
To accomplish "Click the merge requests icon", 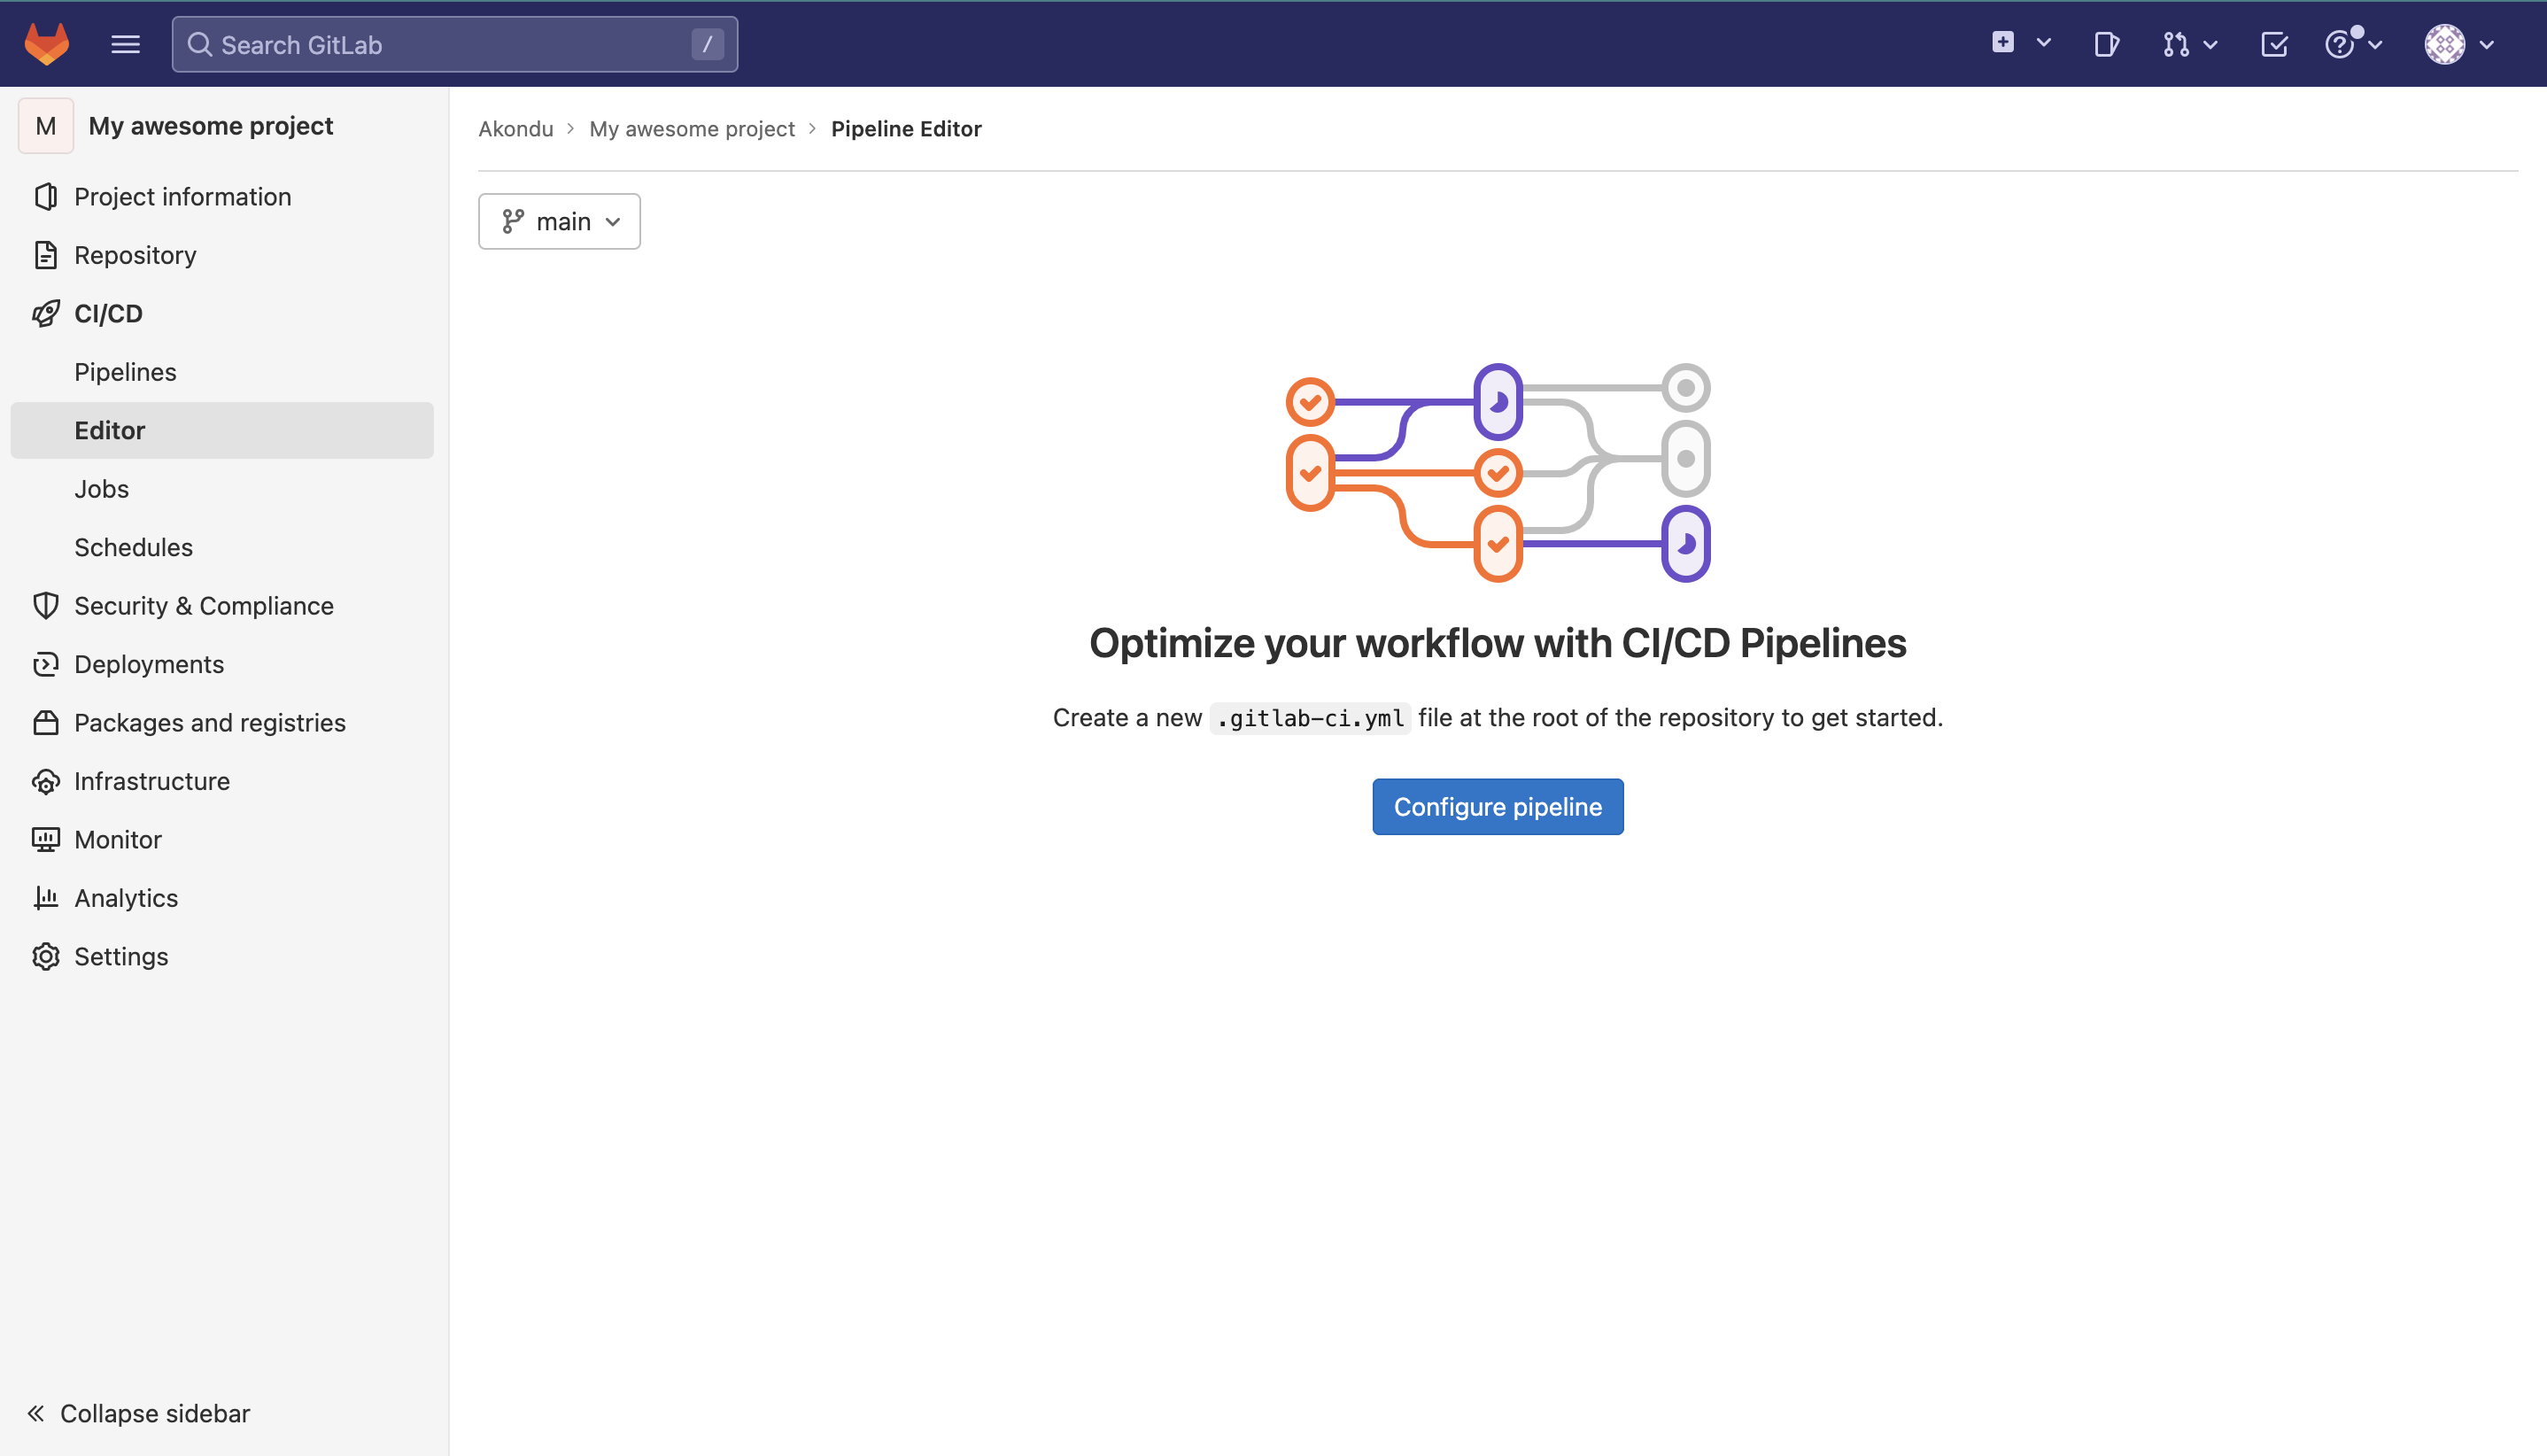I will click(2176, 44).
